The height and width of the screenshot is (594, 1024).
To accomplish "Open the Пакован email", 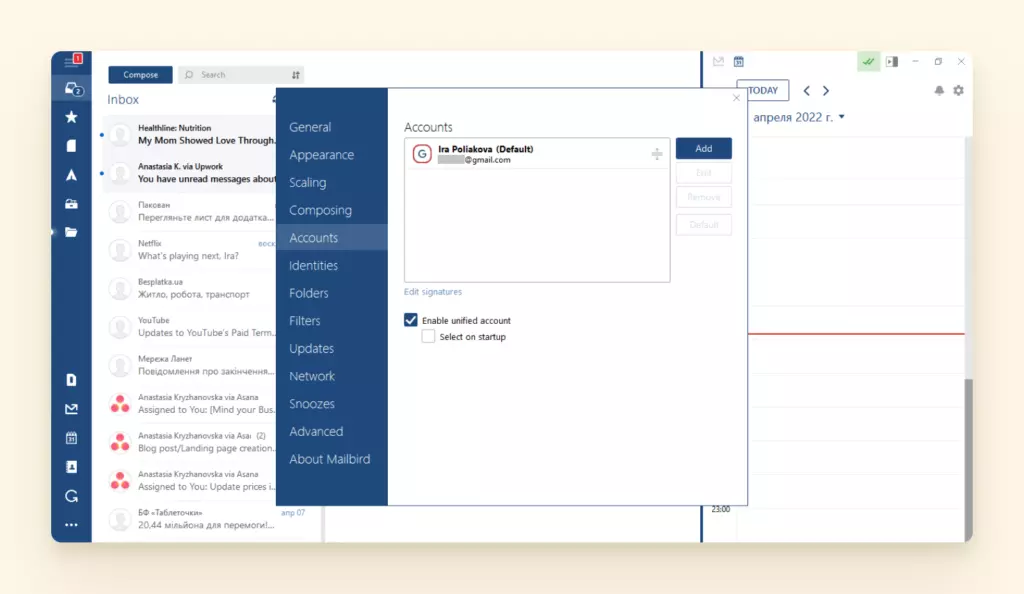I will [x=189, y=211].
